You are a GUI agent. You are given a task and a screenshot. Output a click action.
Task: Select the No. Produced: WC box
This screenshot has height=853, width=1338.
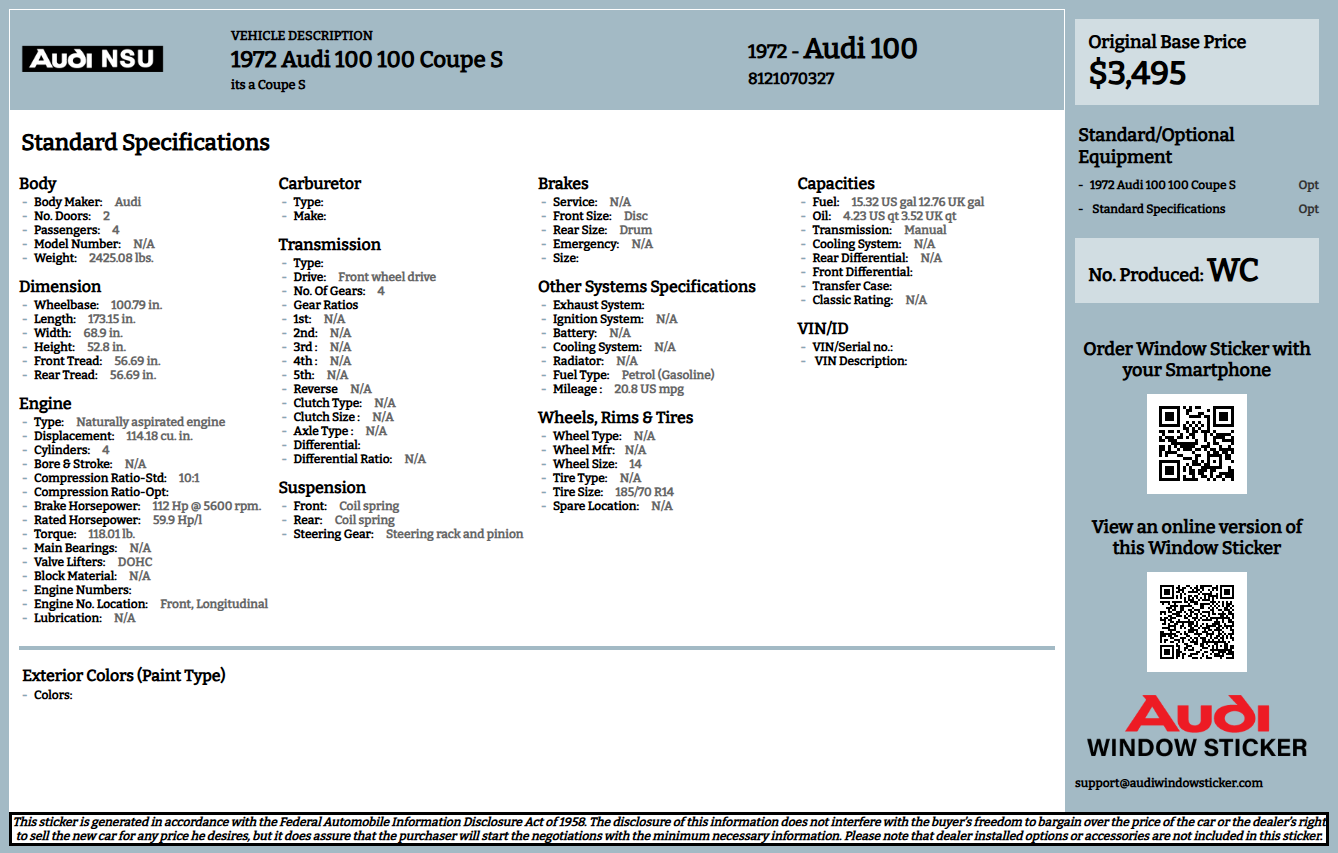[x=1196, y=271]
